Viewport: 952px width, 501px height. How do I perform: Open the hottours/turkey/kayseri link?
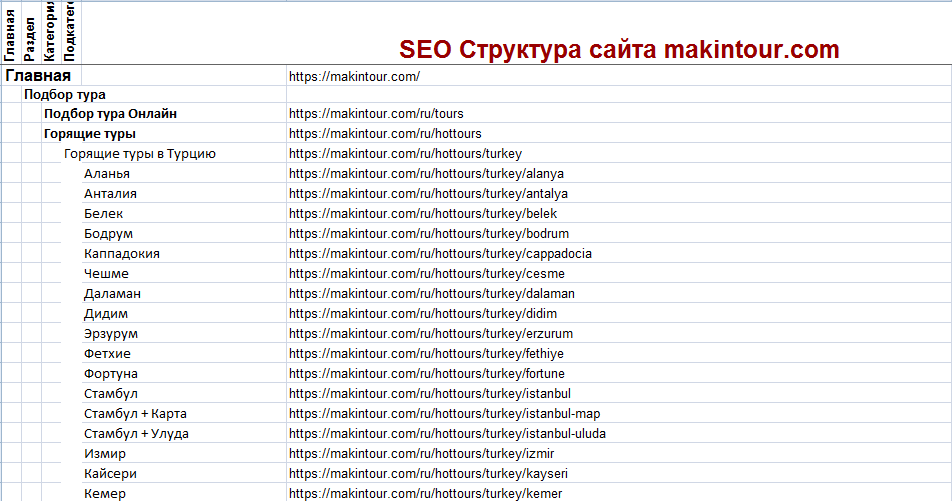(x=428, y=474)
